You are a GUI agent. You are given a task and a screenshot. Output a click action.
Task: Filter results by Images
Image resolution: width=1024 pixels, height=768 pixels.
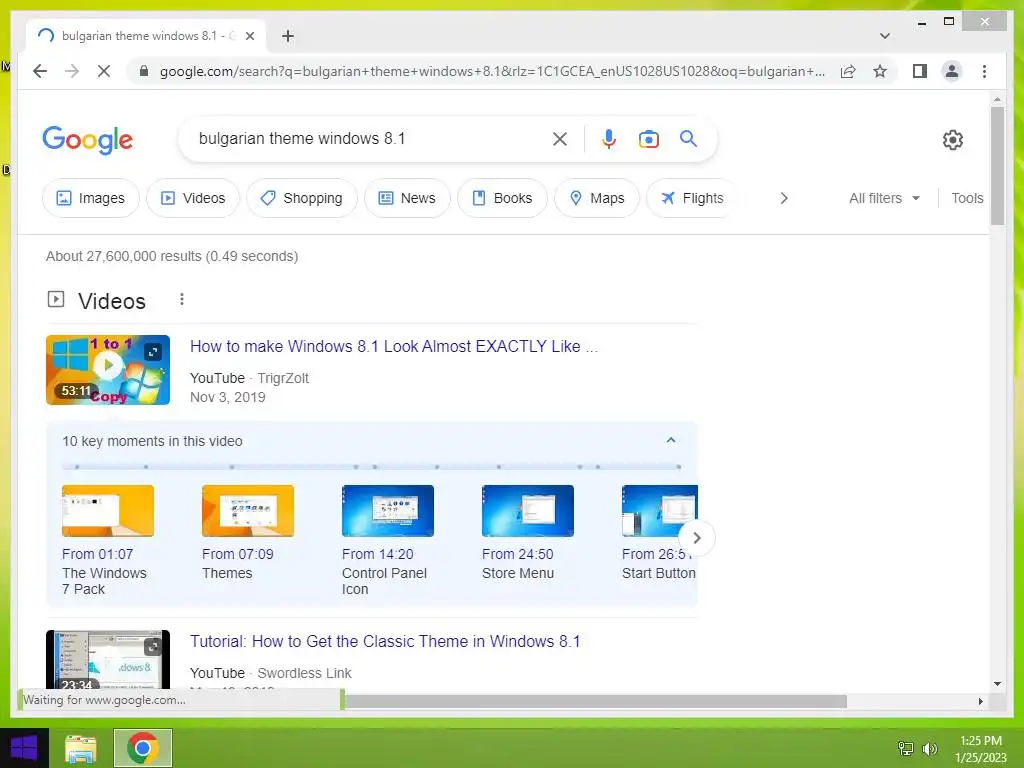tap(91, 198)
